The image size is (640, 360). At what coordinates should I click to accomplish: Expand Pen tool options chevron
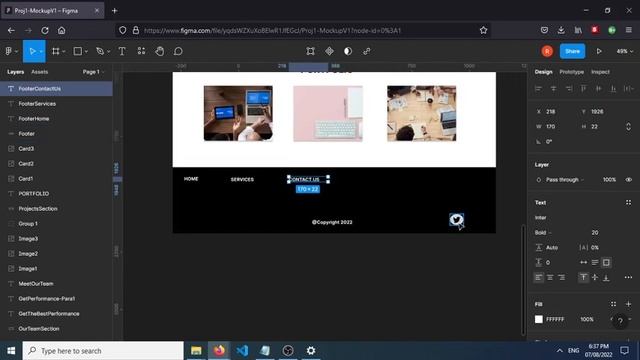pos(109,52)
